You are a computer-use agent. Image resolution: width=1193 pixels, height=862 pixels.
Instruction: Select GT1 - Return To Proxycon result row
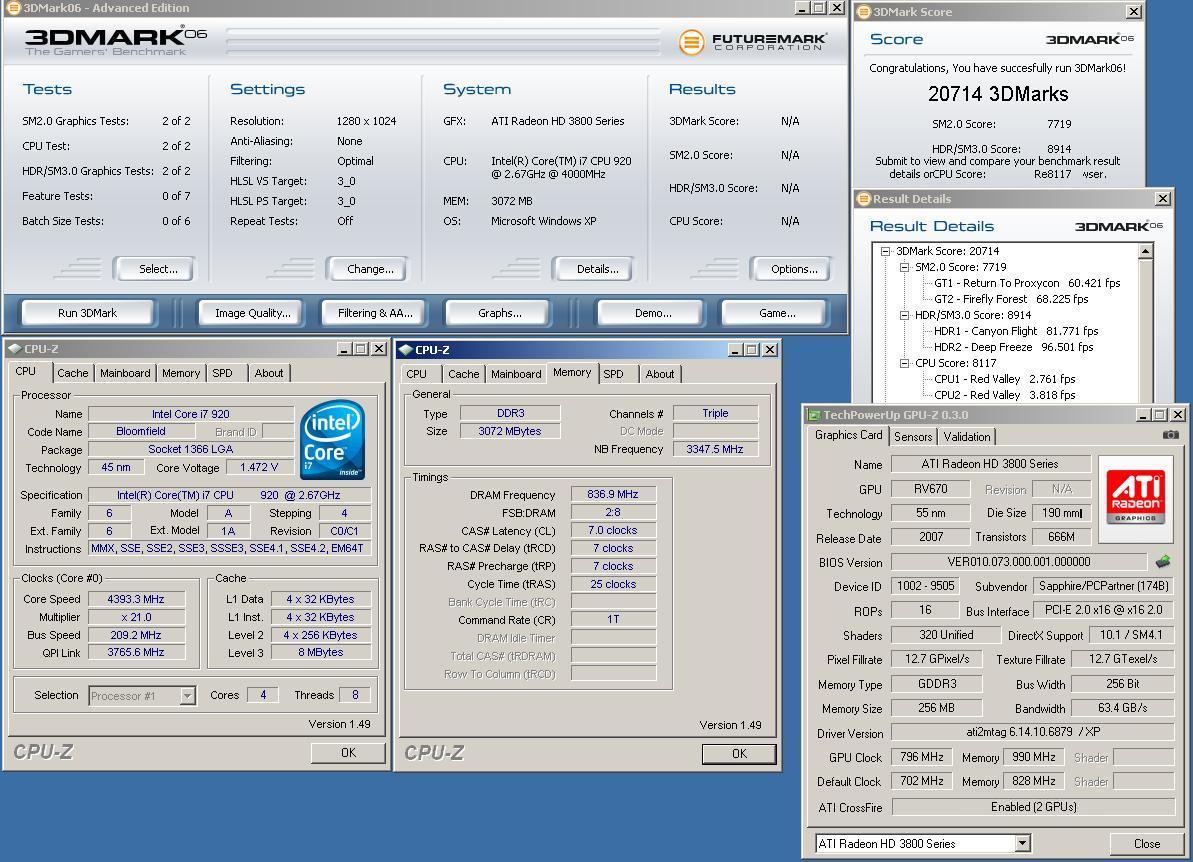tap(1027, 283)
